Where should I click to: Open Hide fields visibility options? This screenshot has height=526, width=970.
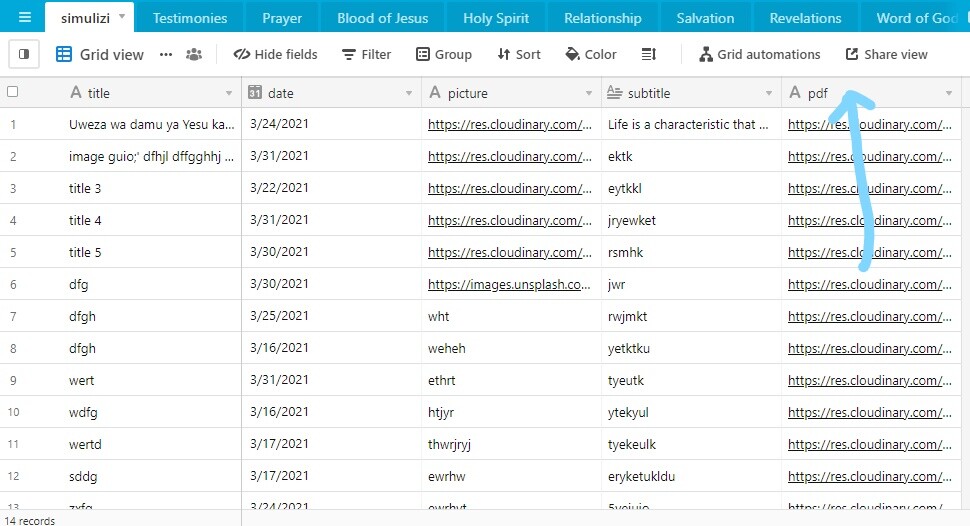point(275,54)
